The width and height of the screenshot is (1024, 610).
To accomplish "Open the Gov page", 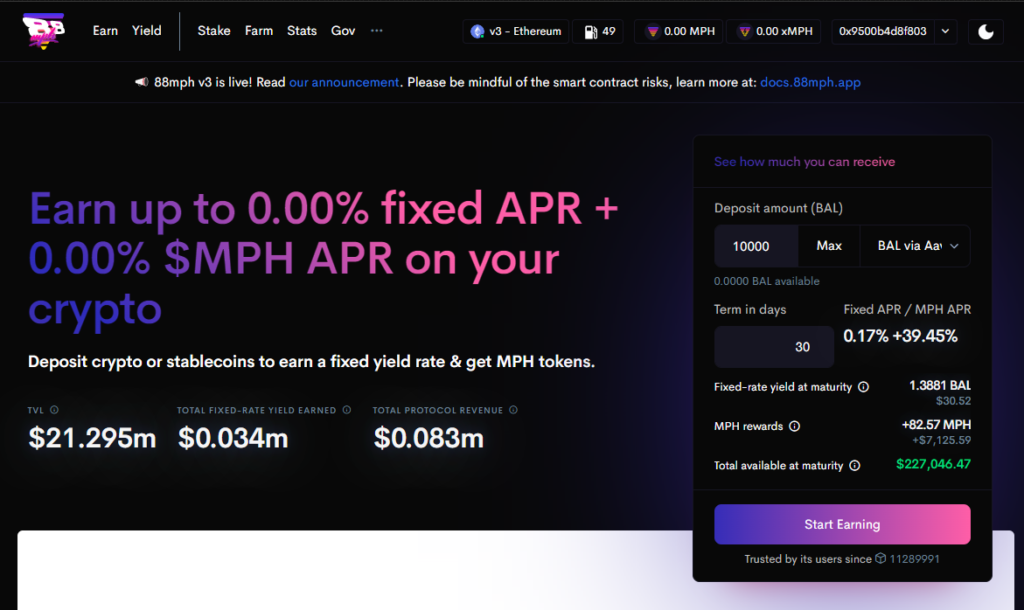I will point(343,31).
